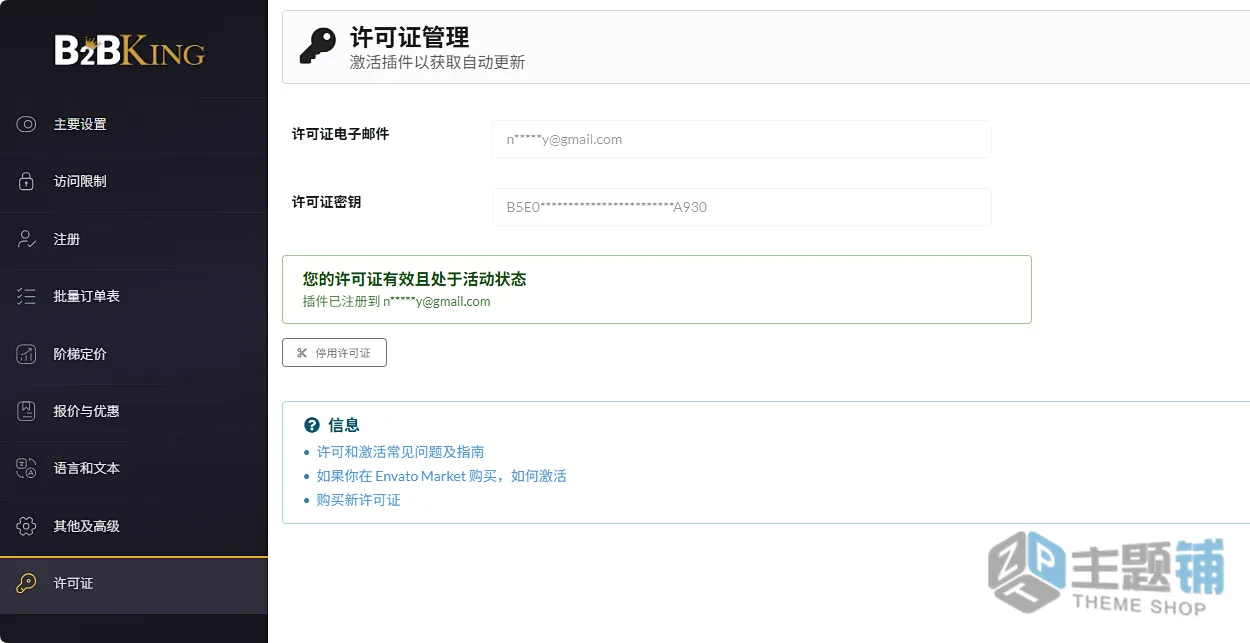Click the lock icon beside 访问限制

click(x=27, y=181)
